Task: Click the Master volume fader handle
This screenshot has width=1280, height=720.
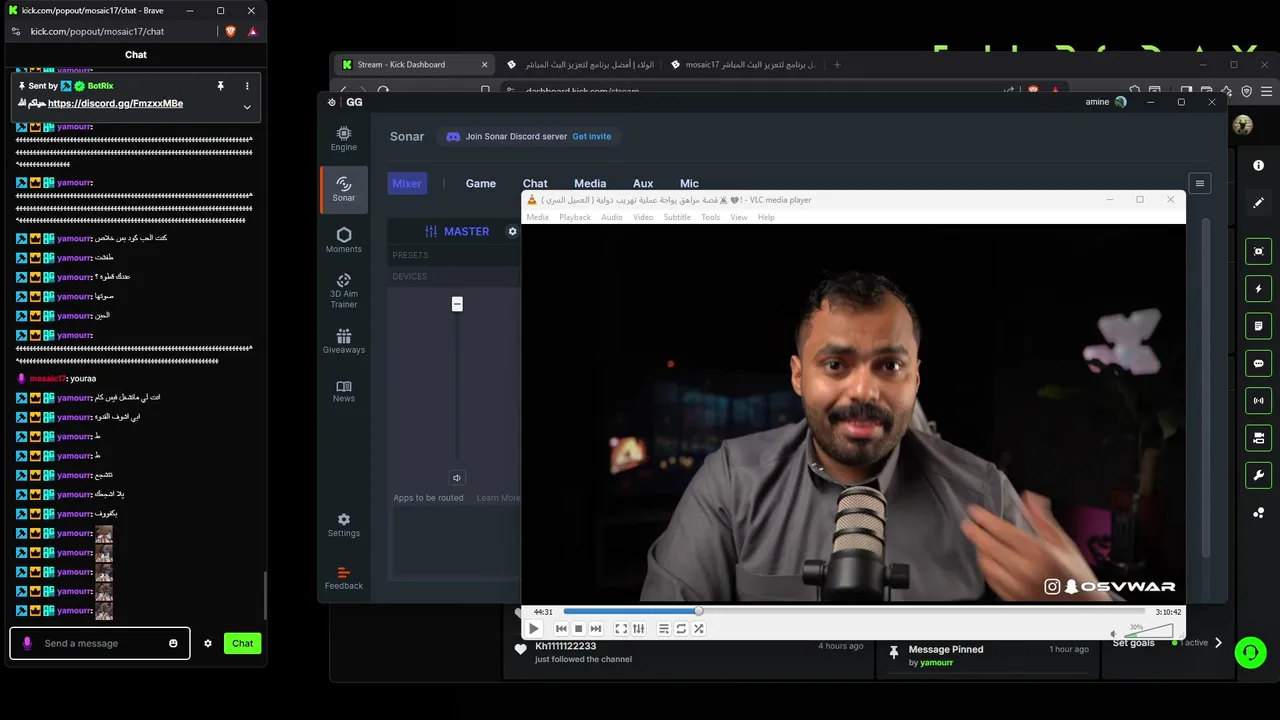Action: pyautogui.click(x=457, y=304)
